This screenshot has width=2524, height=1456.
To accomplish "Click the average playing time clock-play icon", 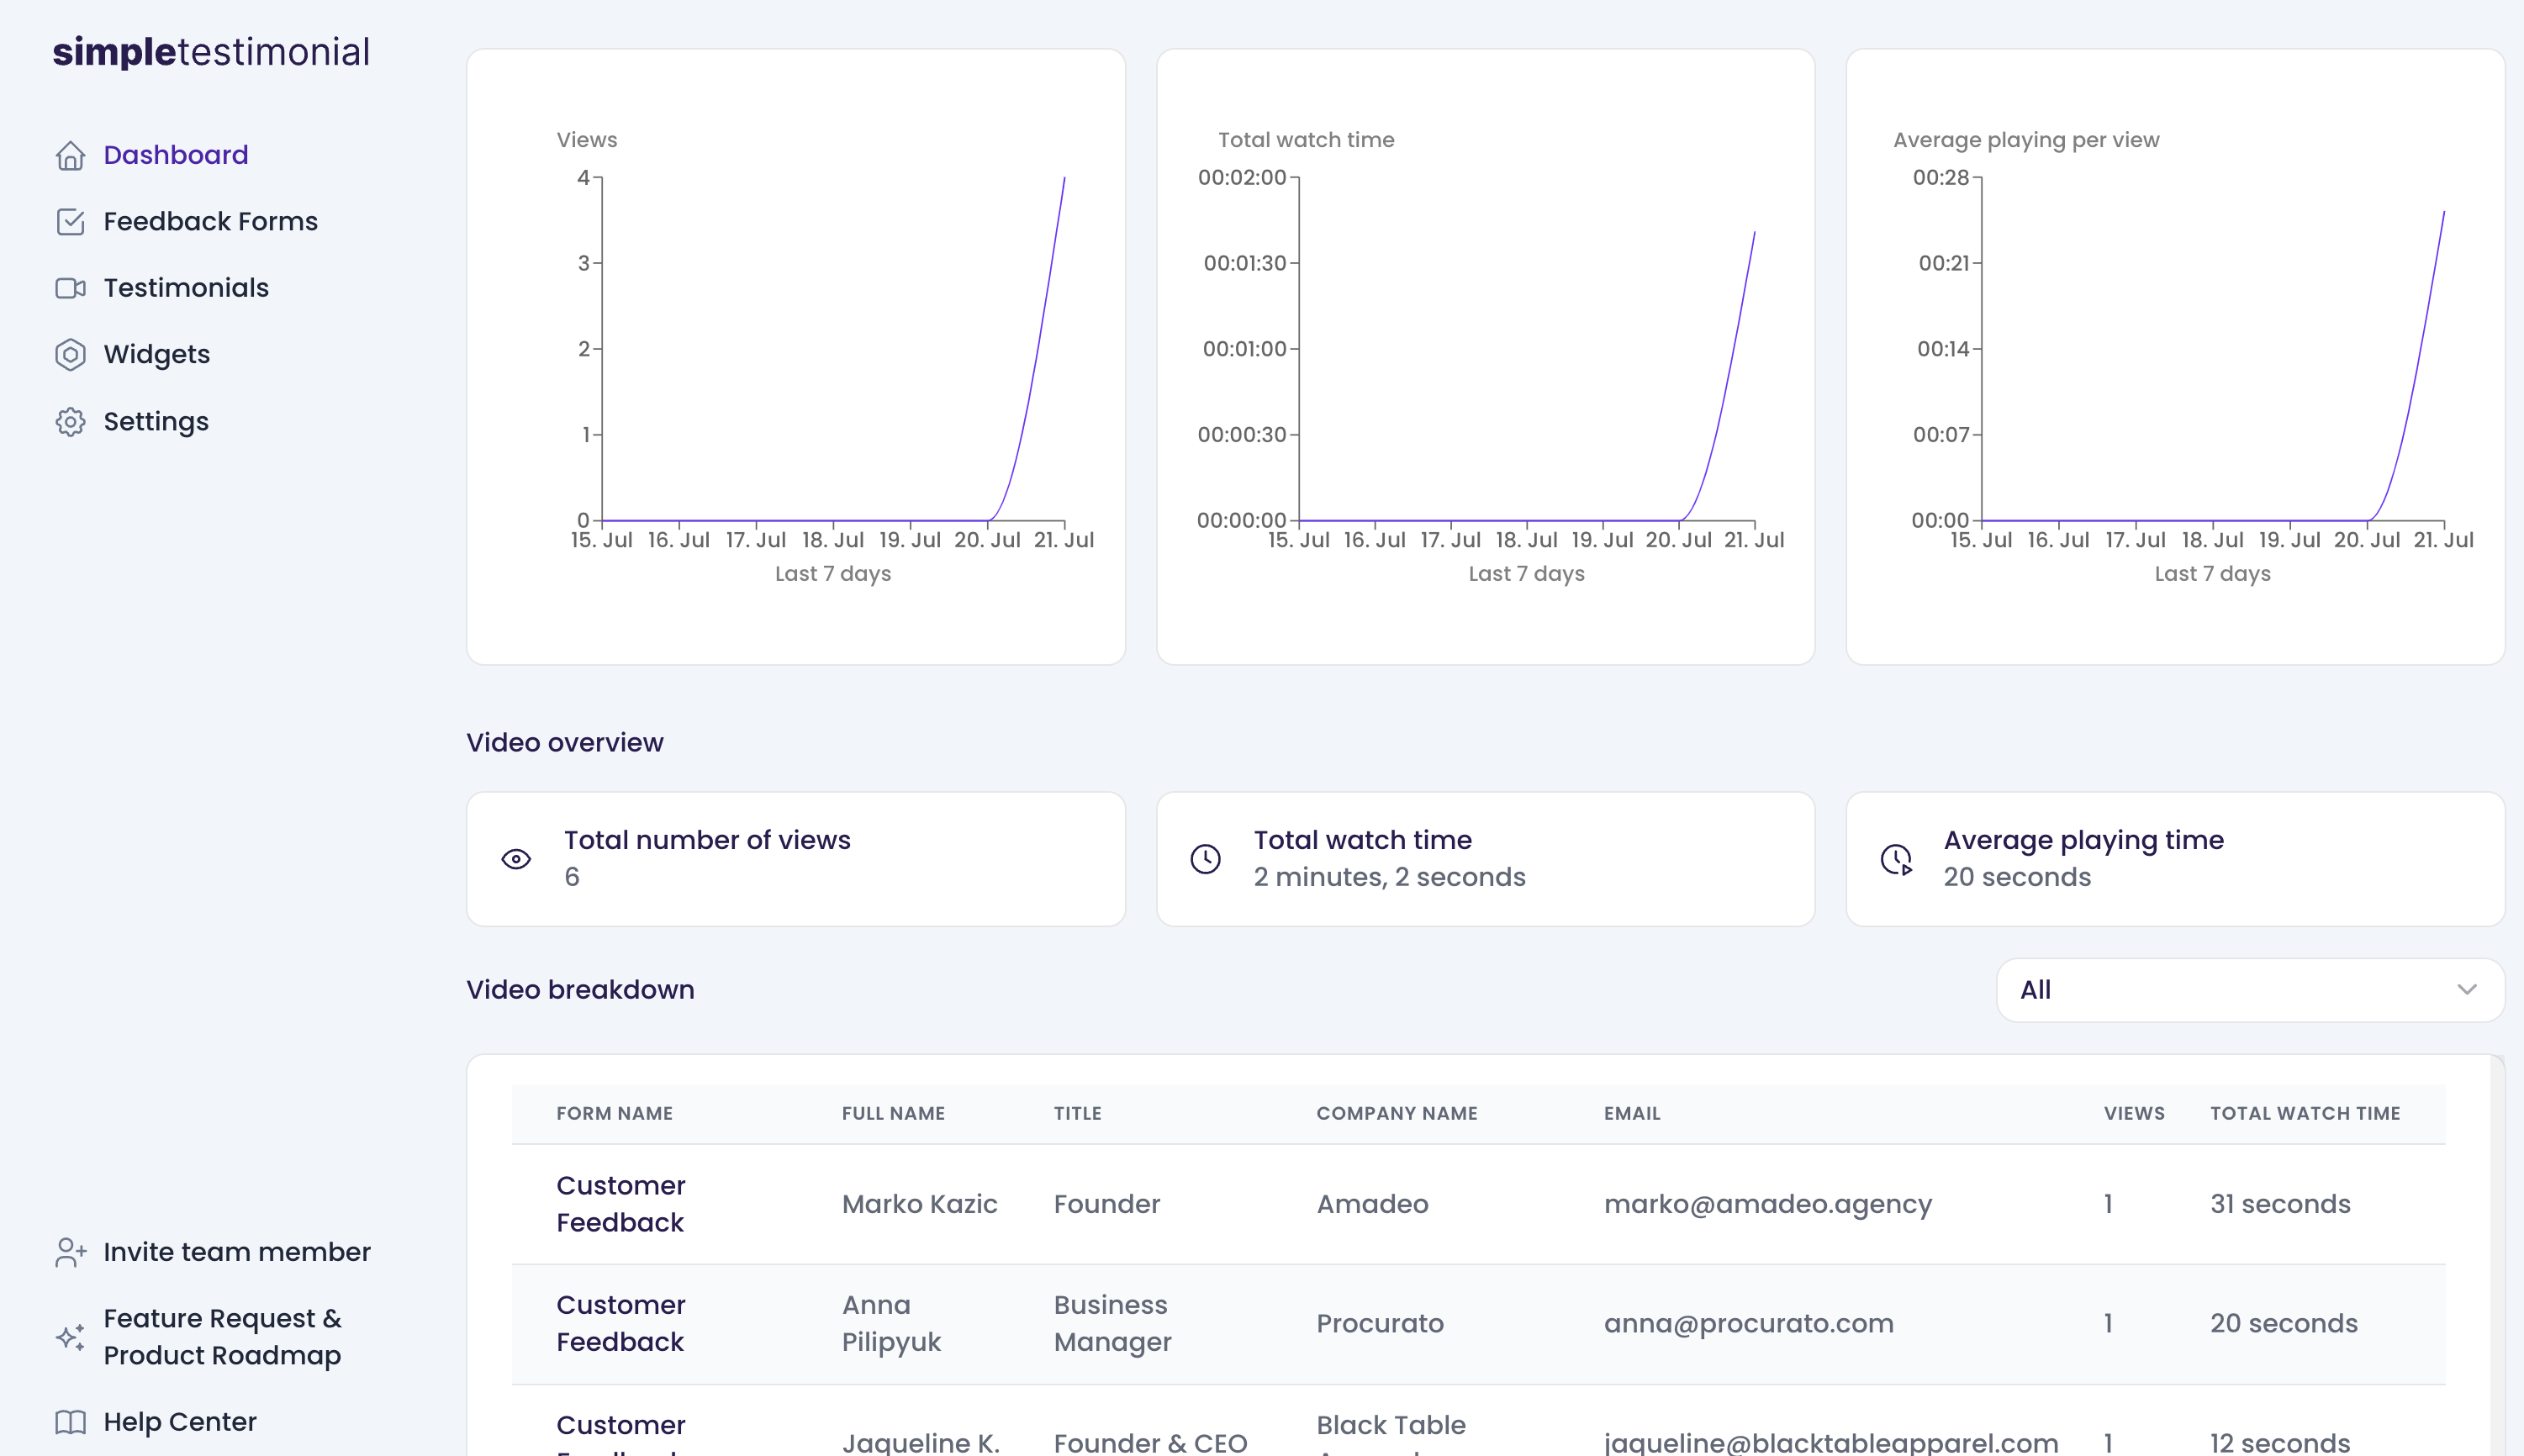I will pyautogui.click(x=1896, y=859).
